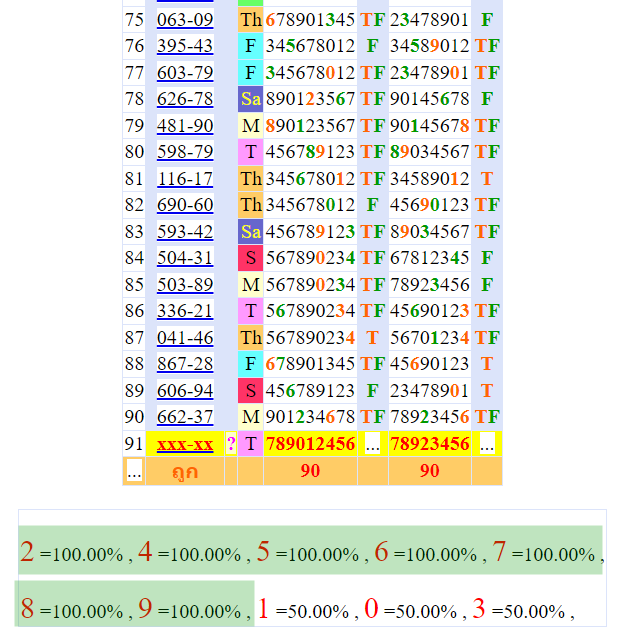Click the T day cell in row 86

(251, 311)
